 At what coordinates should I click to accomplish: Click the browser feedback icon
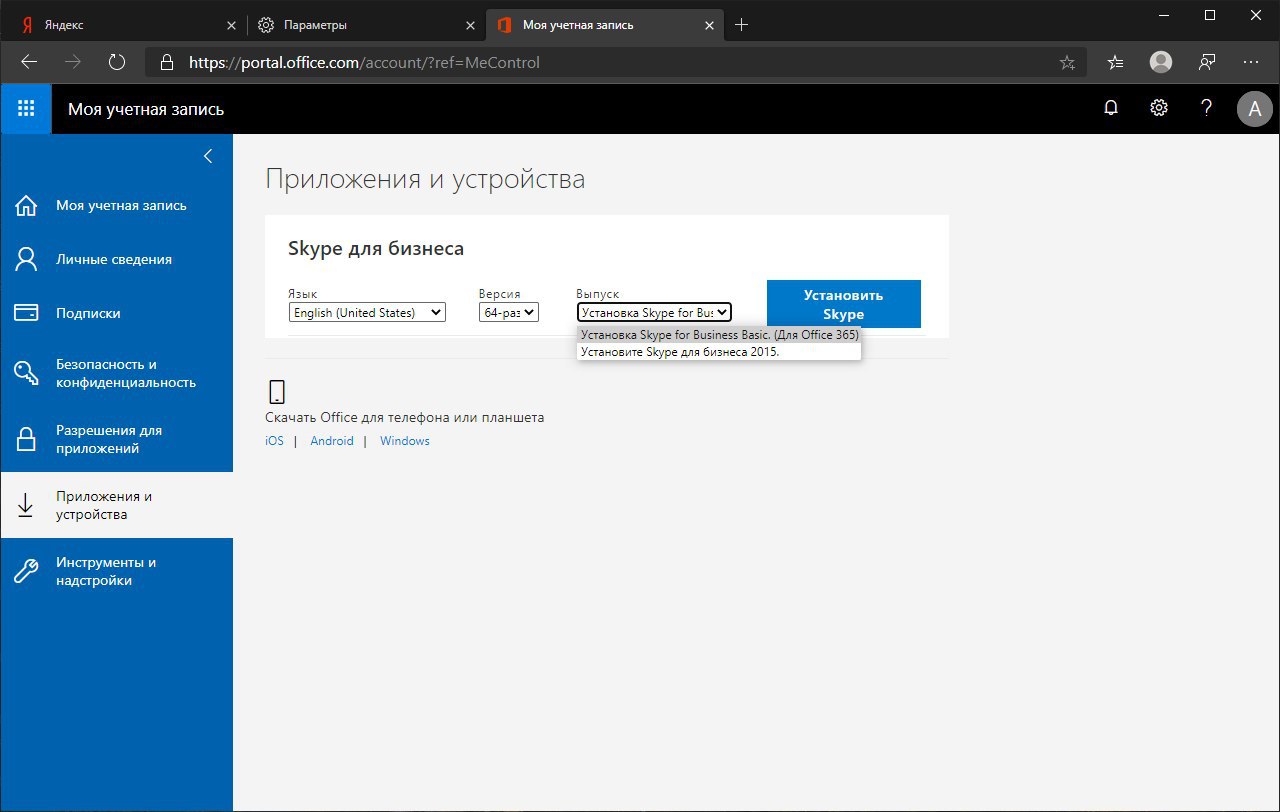(x=1207, y=62)
